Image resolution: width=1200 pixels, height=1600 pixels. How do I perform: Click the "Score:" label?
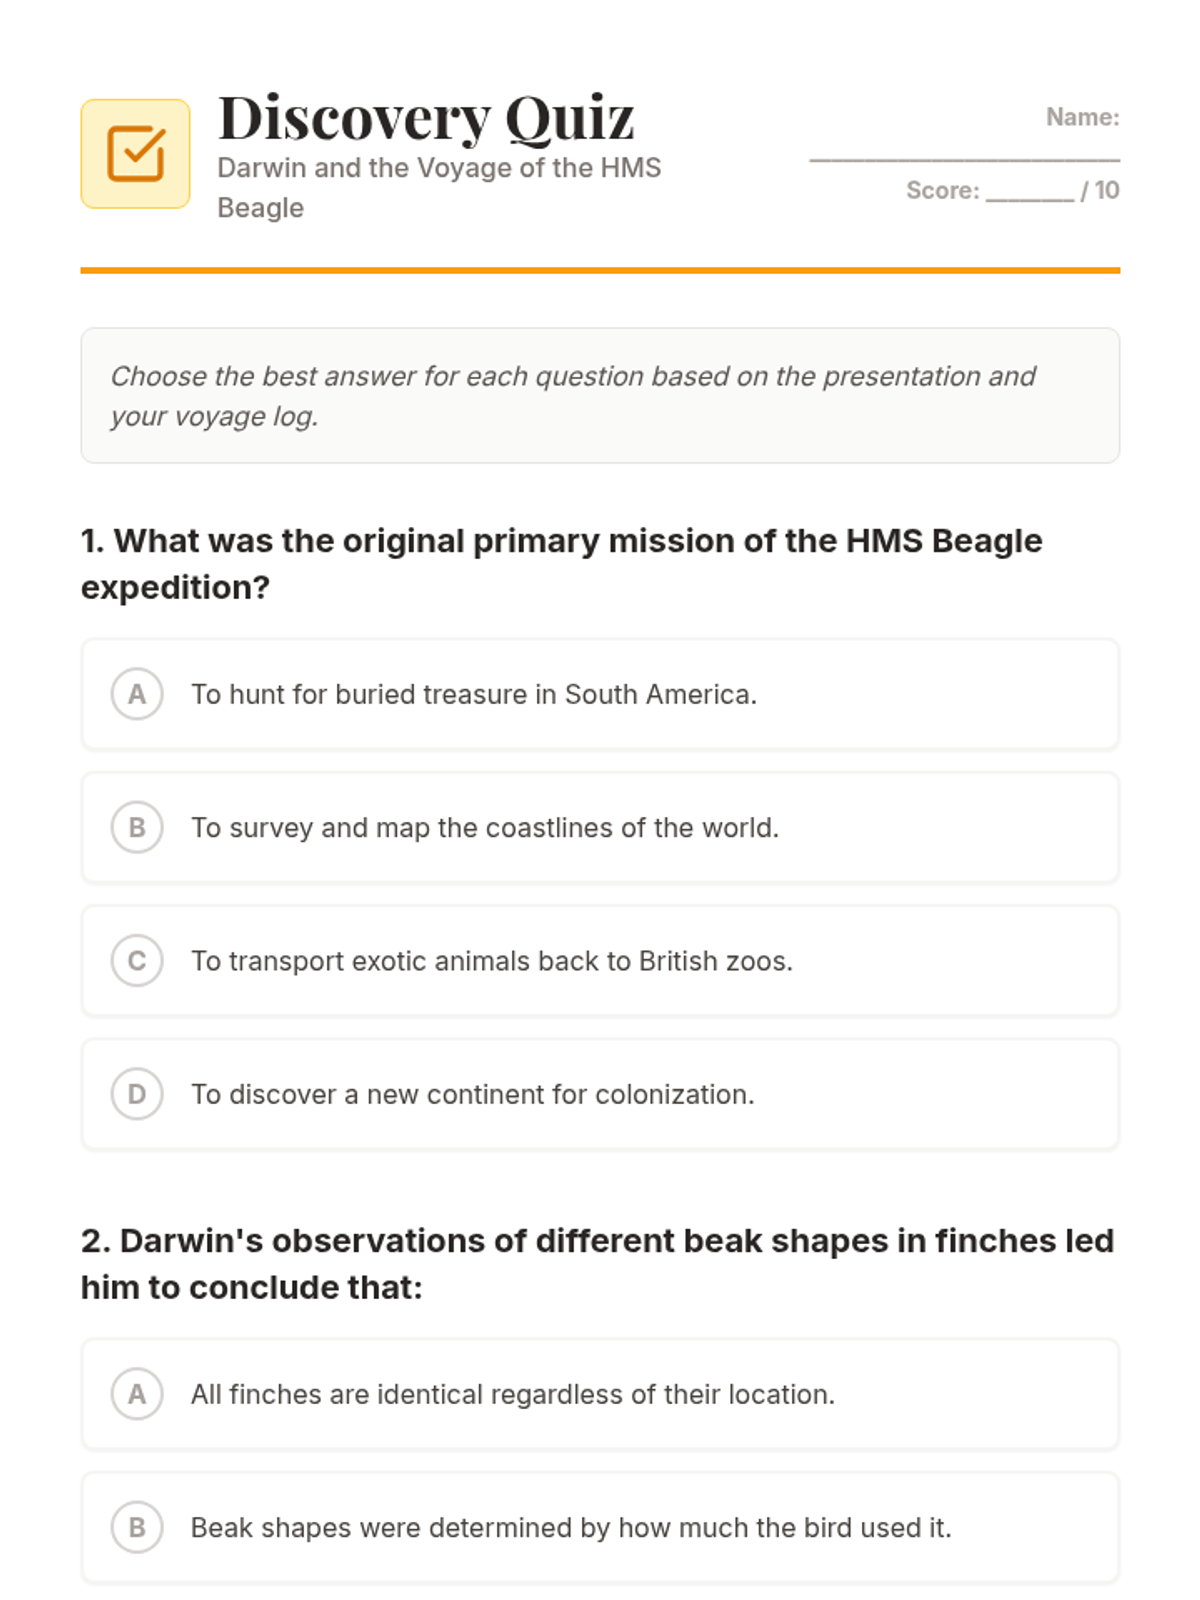pyautogui.click(x=943, y=190)
